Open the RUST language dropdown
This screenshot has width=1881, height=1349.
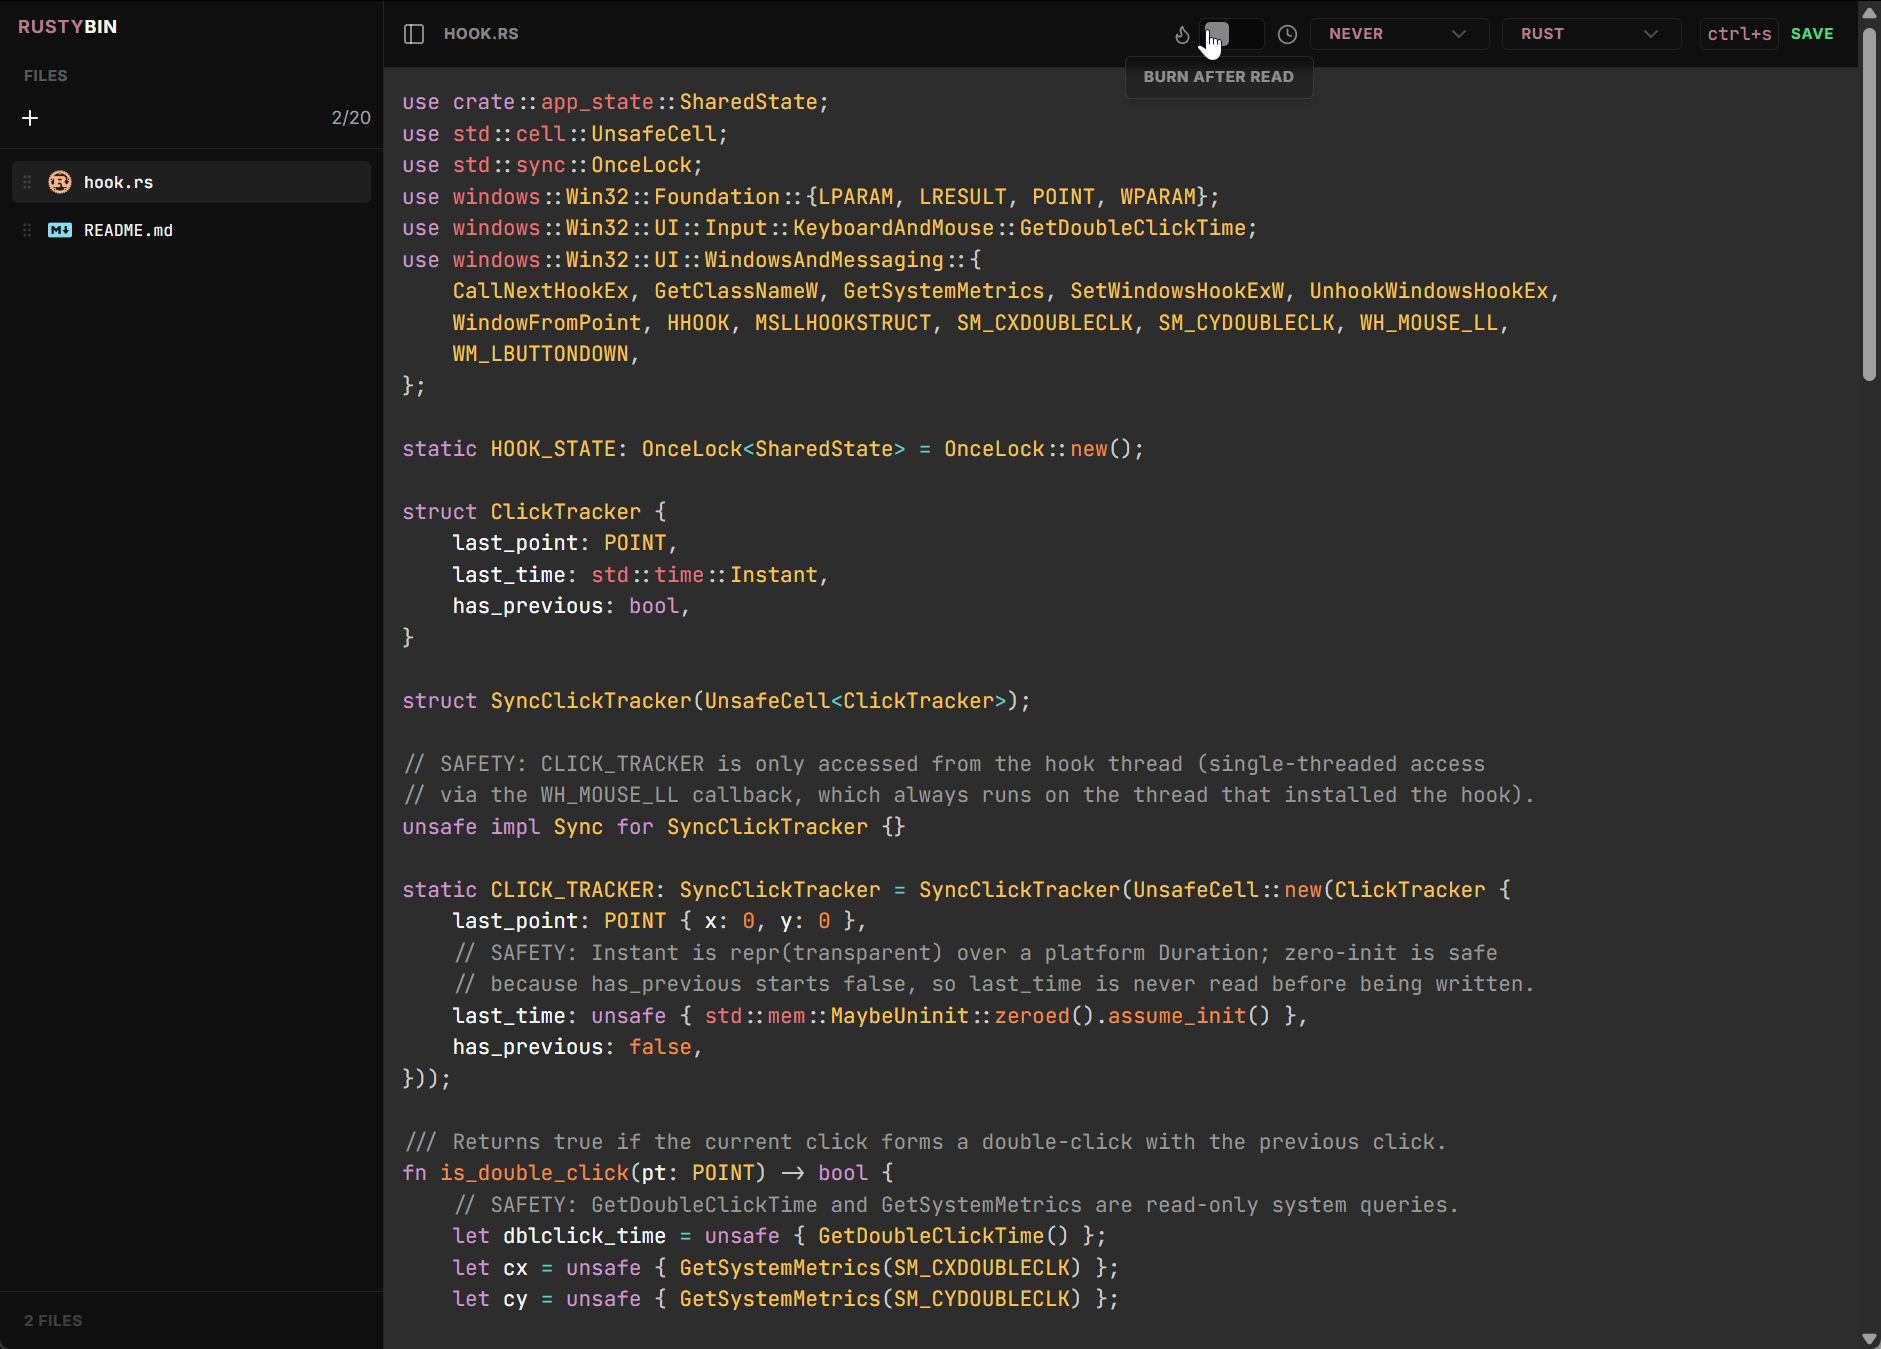pos(1590,34)
